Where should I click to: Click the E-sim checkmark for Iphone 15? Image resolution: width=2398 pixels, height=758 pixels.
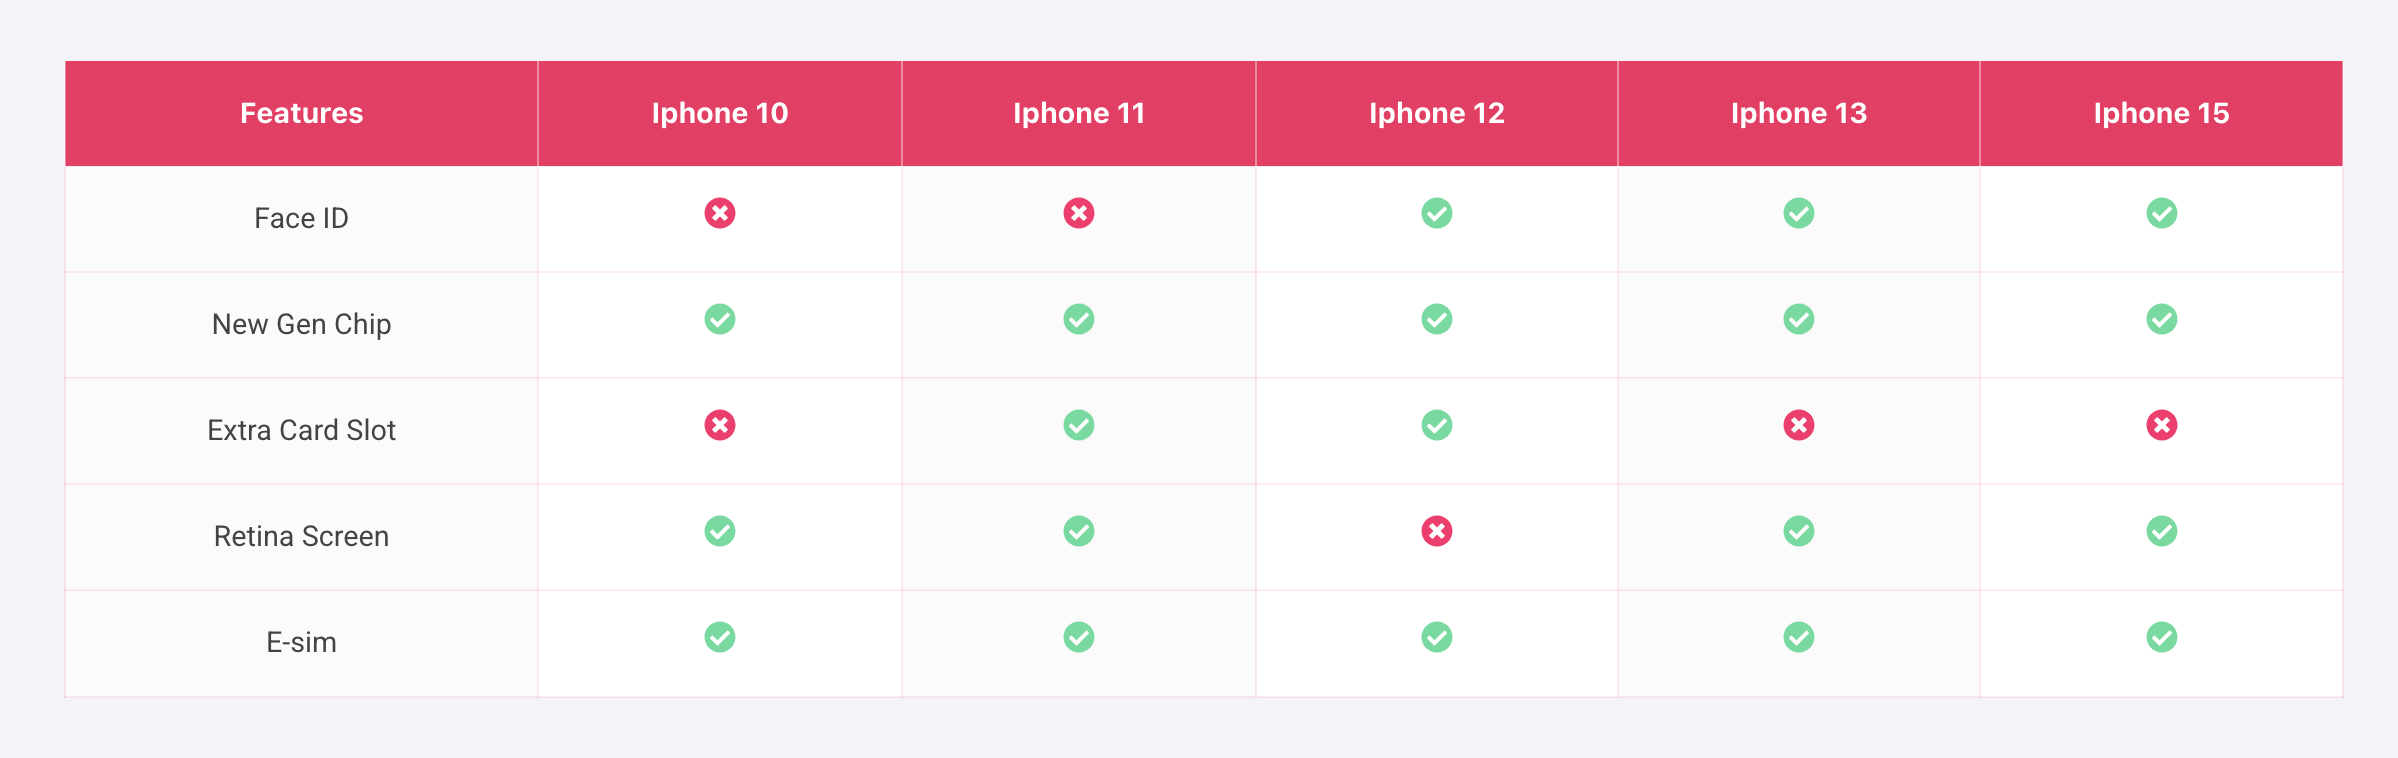pos(2162,637)
